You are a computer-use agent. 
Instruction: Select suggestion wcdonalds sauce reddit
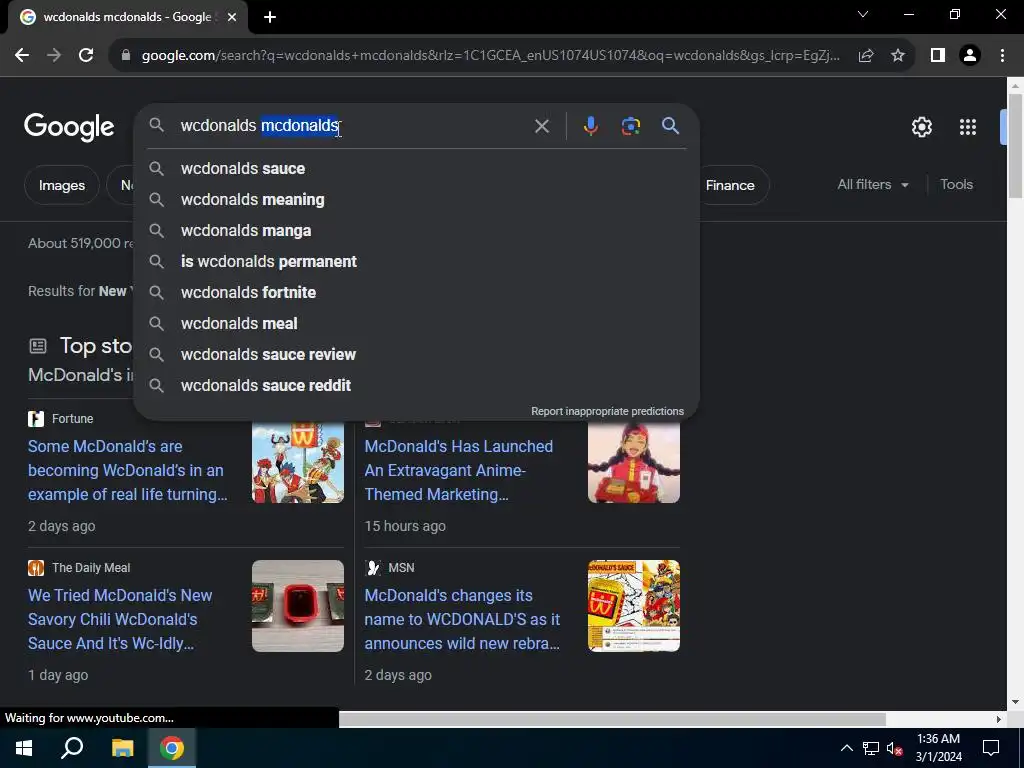click(x=417, y=385)
